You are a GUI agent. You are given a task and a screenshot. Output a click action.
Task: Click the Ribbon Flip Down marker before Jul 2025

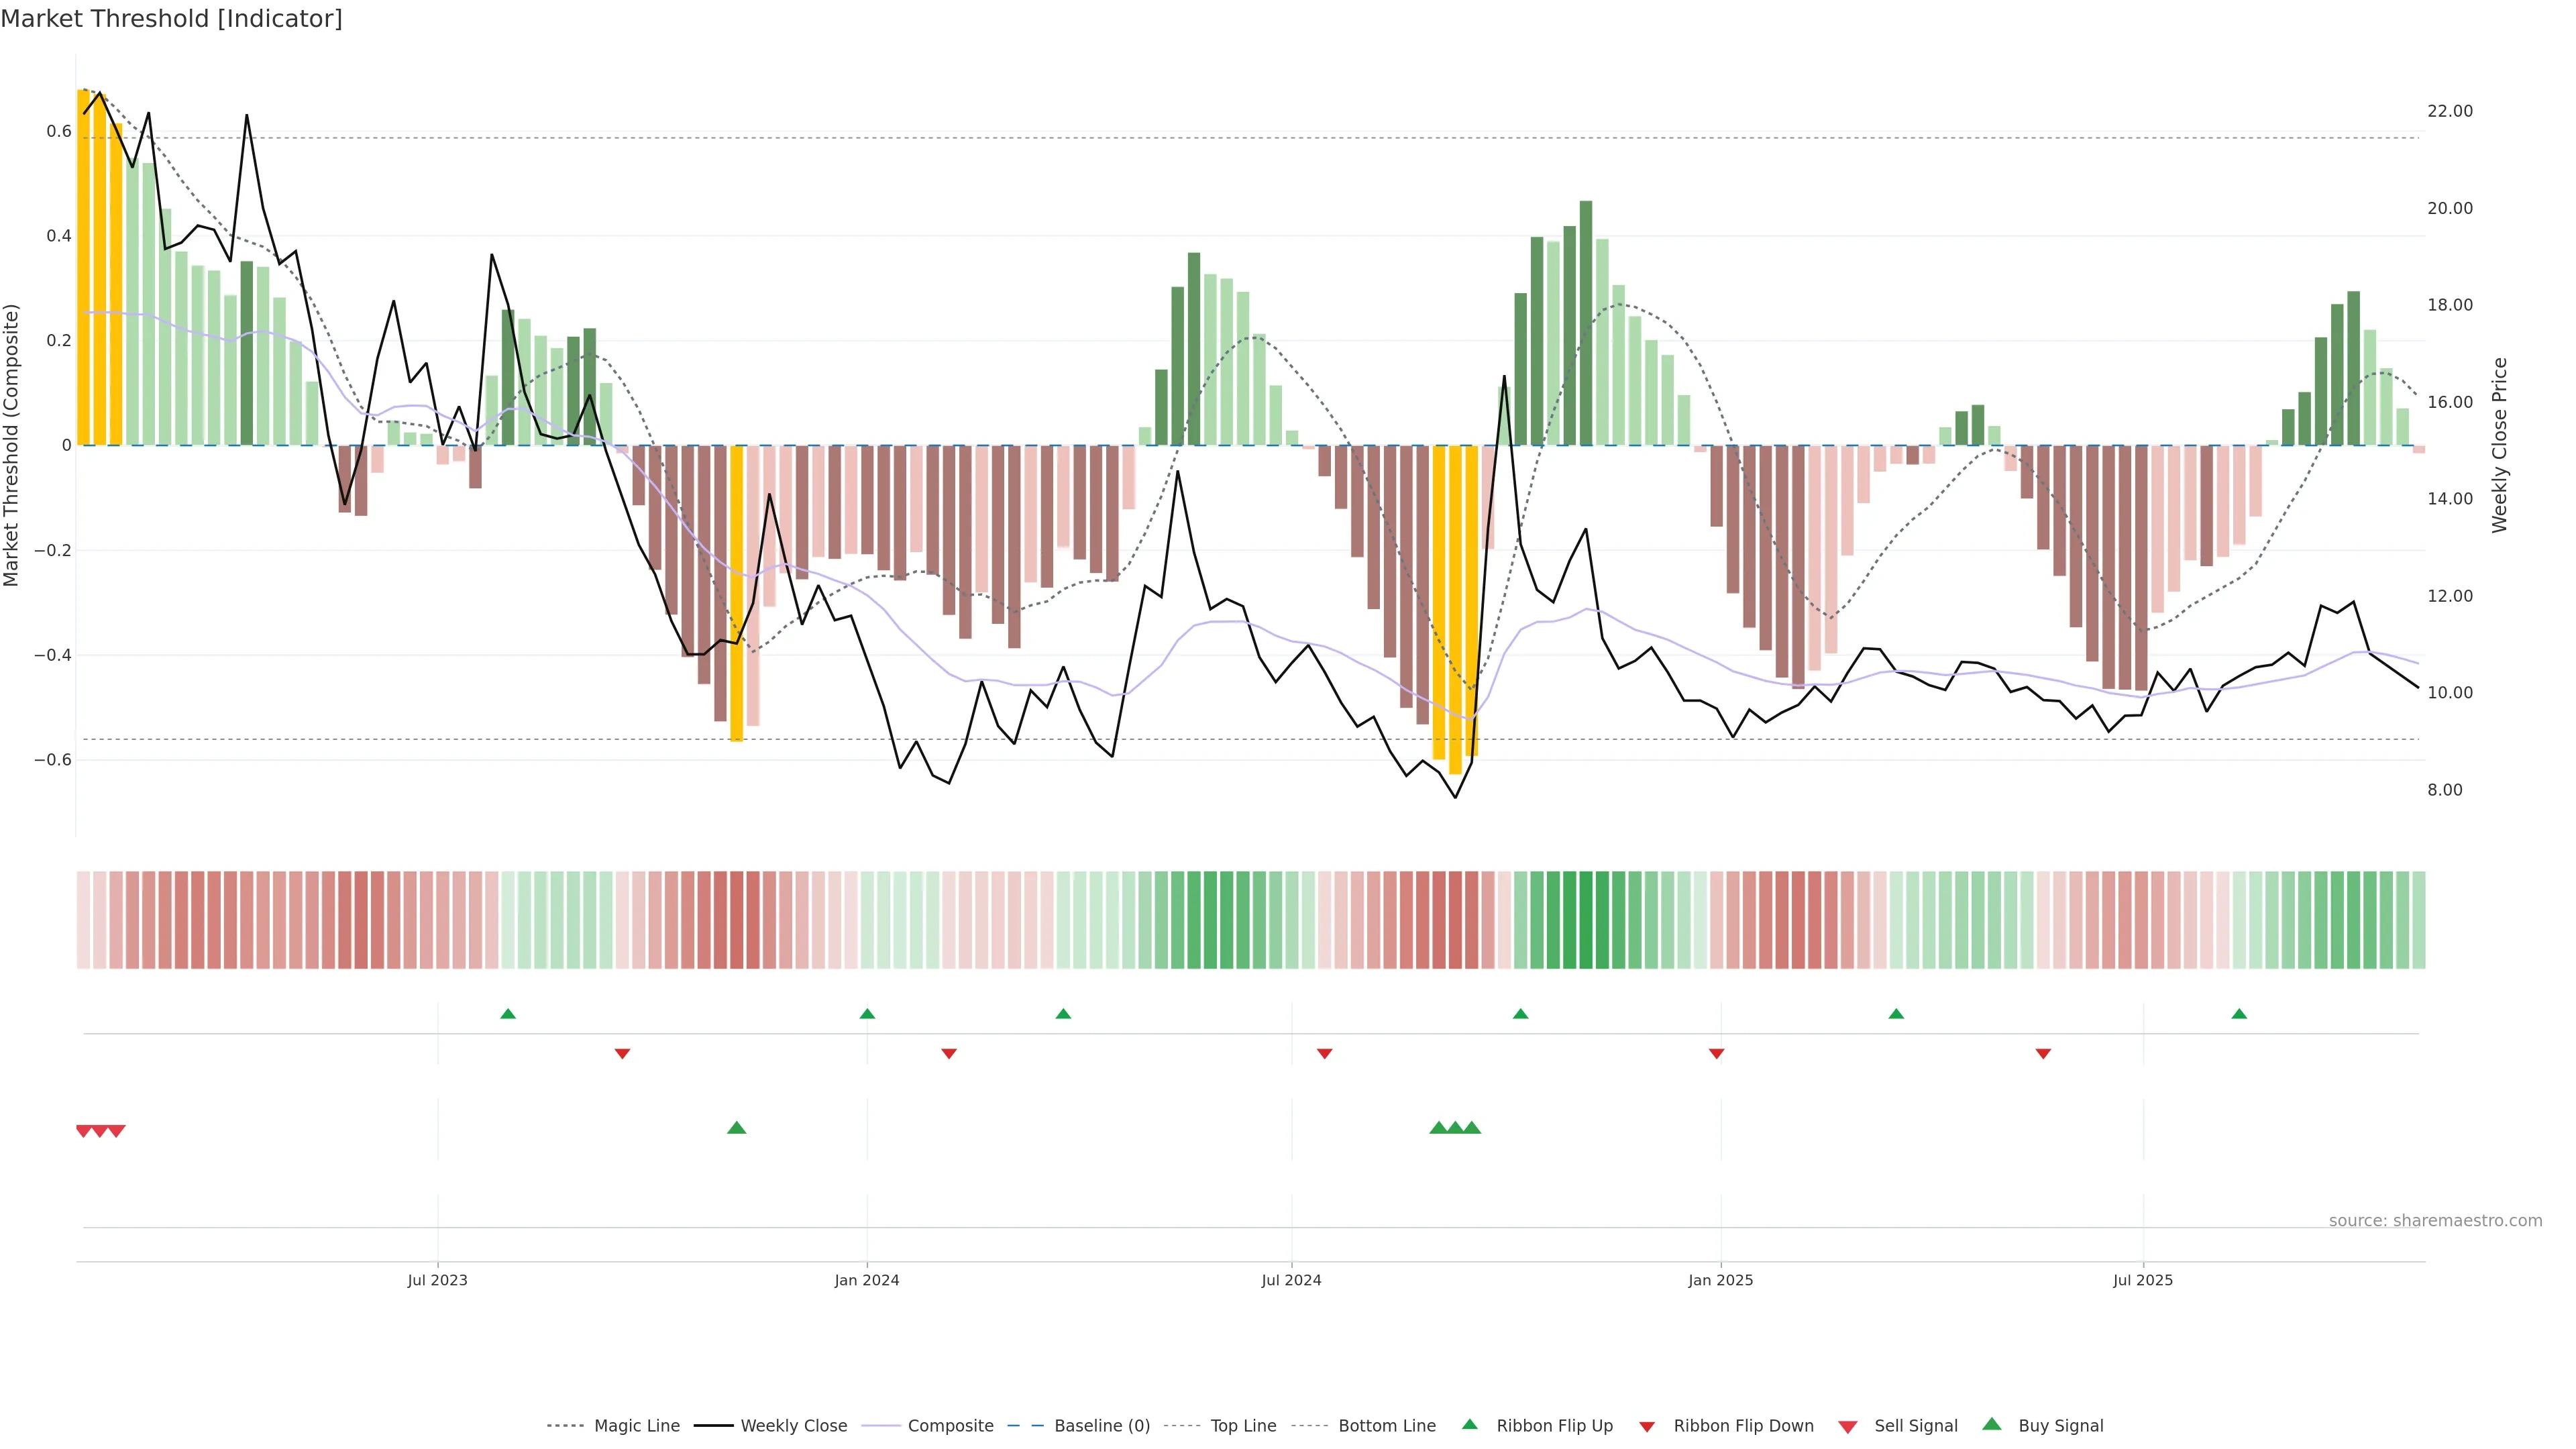[x=2043, y=1053]
